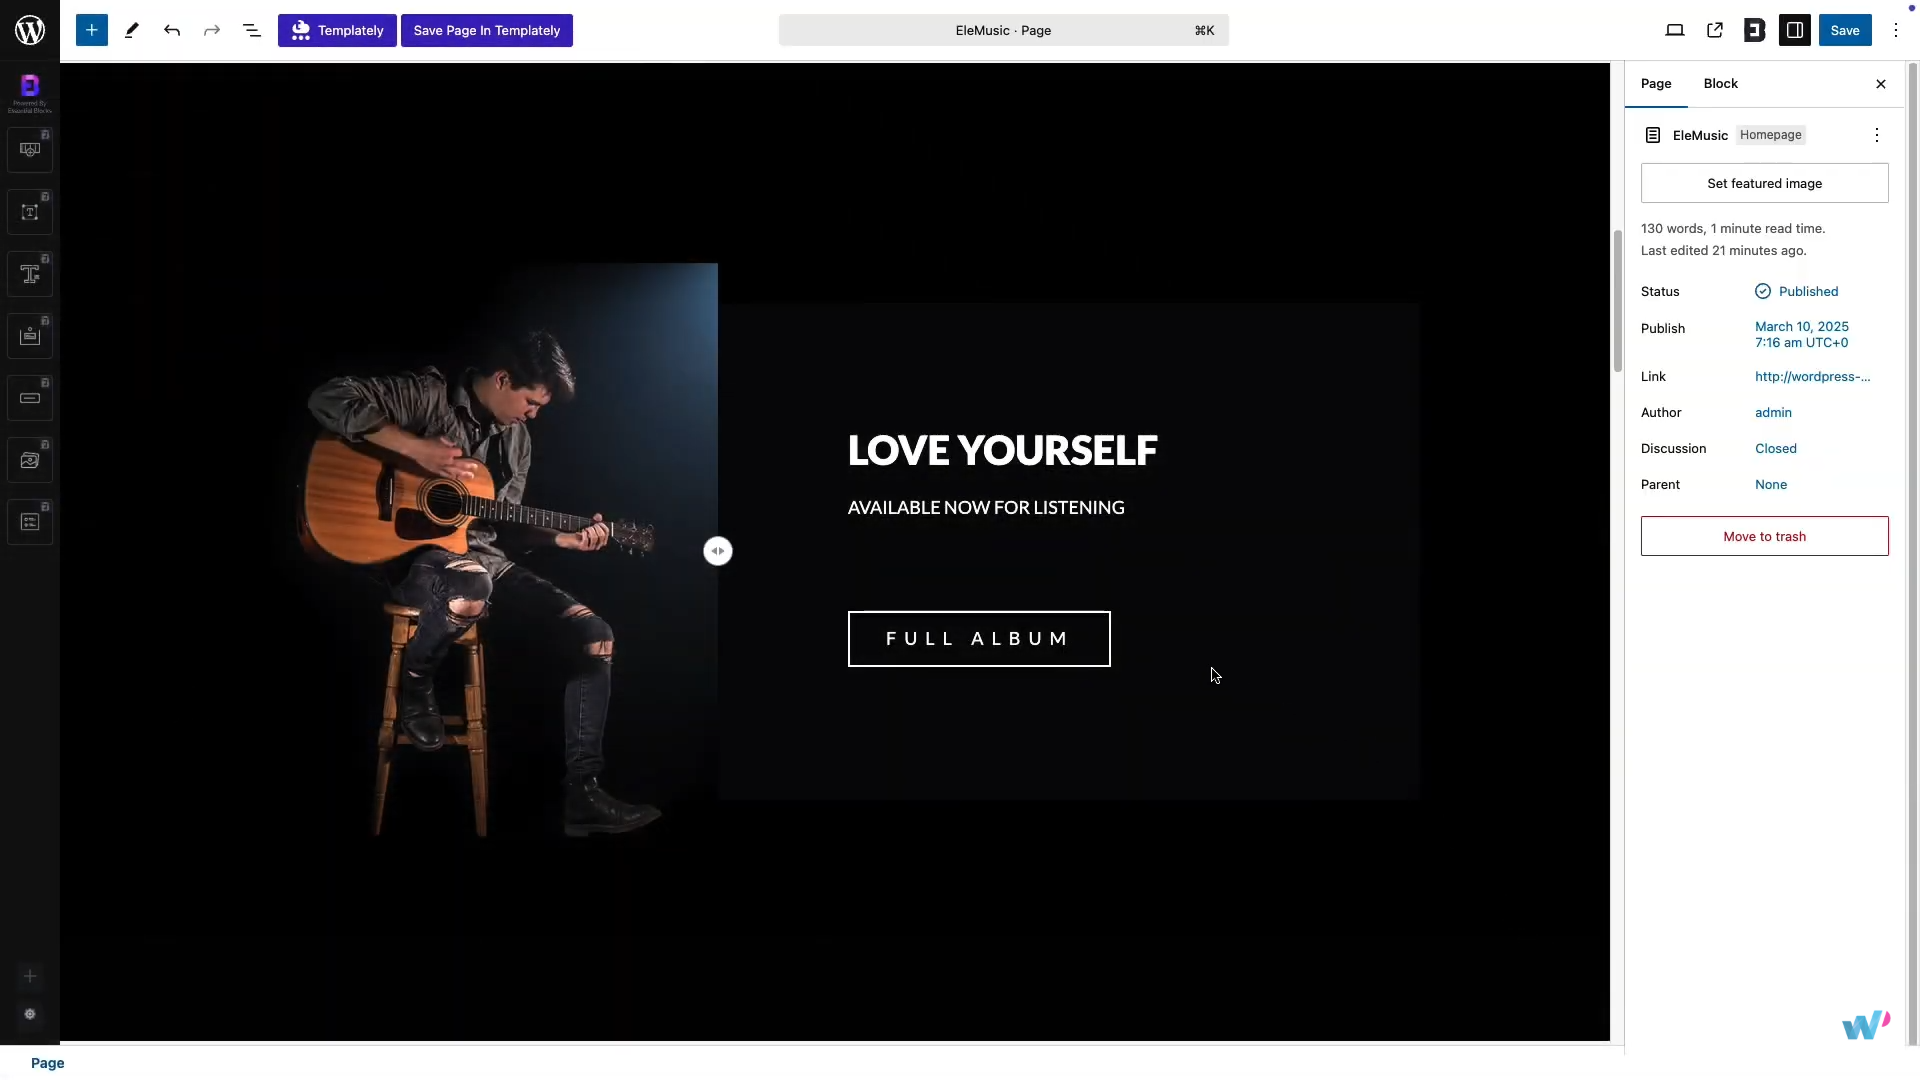Switch to the Block tab
Screen dimensions: 1920x1080
coord(1720,84)
